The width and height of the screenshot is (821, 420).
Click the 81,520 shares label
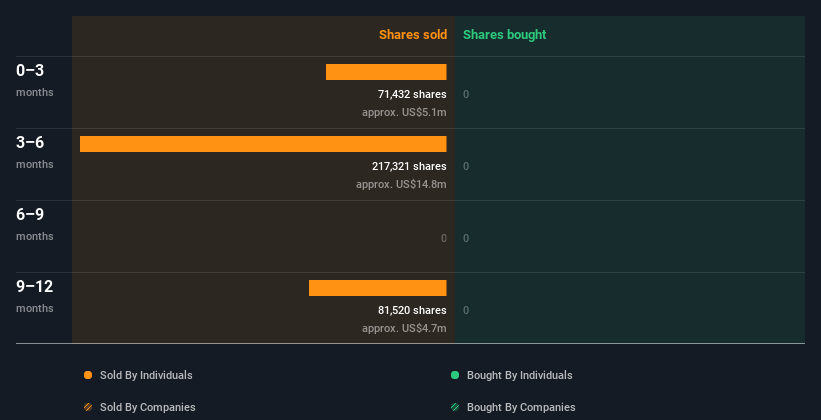click(x=405, y=310)
